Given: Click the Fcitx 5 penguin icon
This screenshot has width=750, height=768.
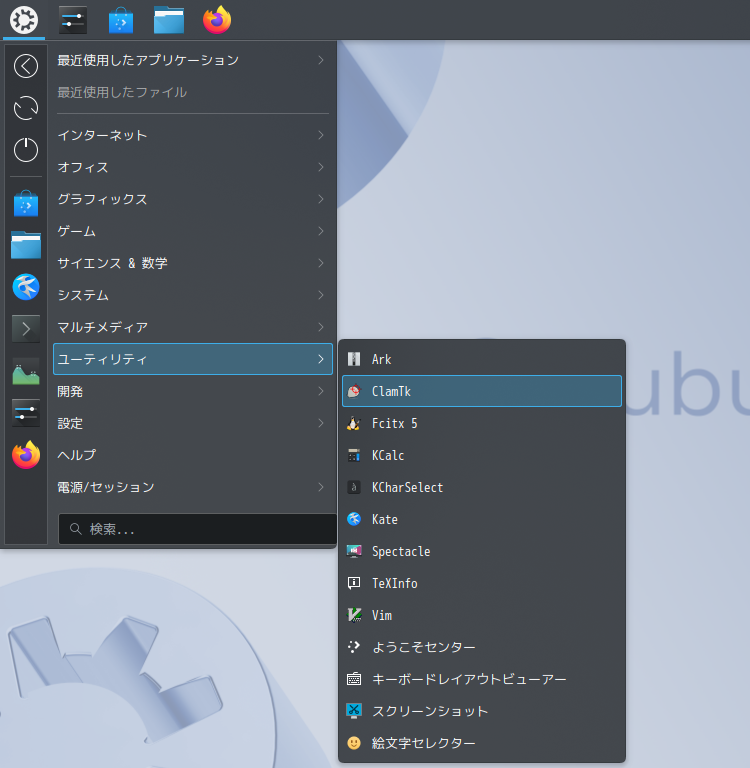Looking at the screenshot, I should (x=354, y=423).
